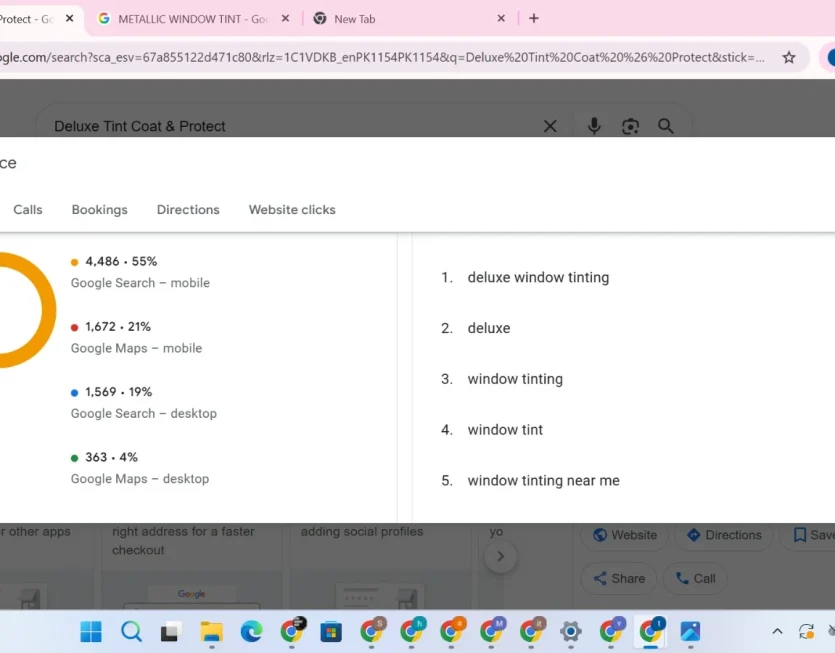
Task: Select Google Search – desktop label
Action: [144, 413]
